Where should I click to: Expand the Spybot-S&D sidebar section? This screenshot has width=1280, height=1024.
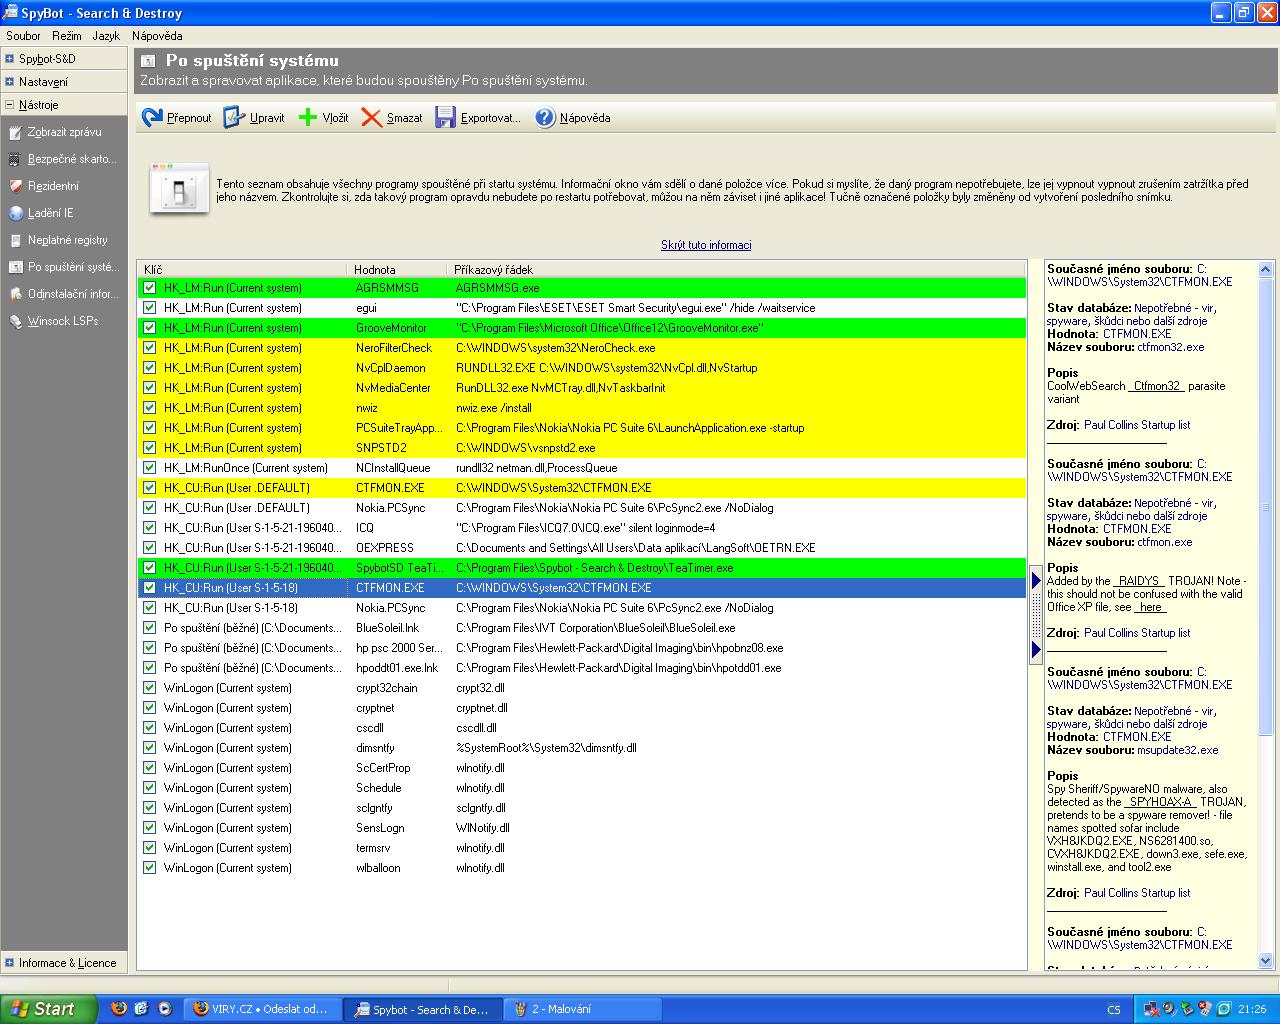click(10, 59)
